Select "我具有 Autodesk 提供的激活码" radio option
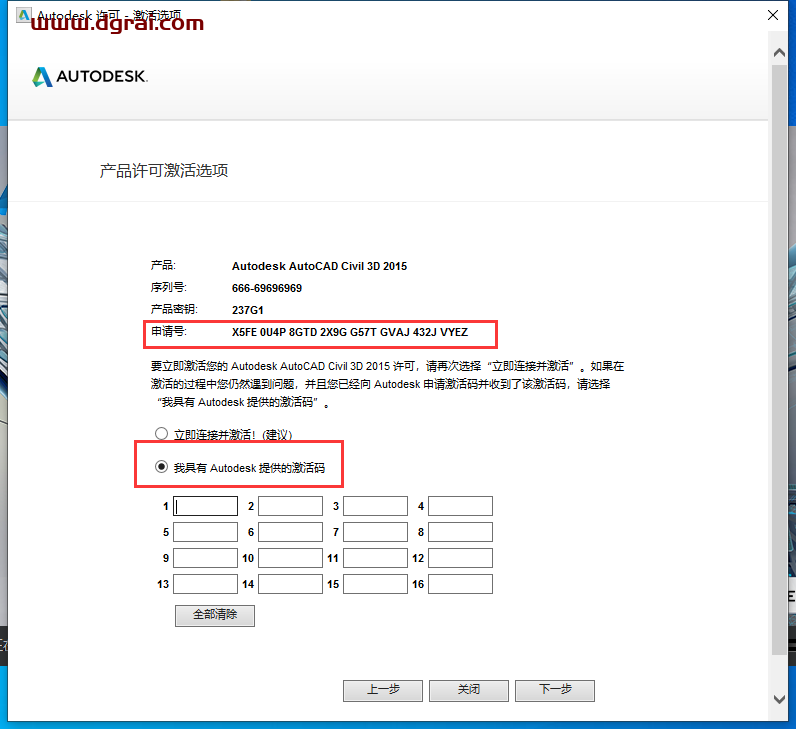The image size is (796, 729). [x=161, y=467]
